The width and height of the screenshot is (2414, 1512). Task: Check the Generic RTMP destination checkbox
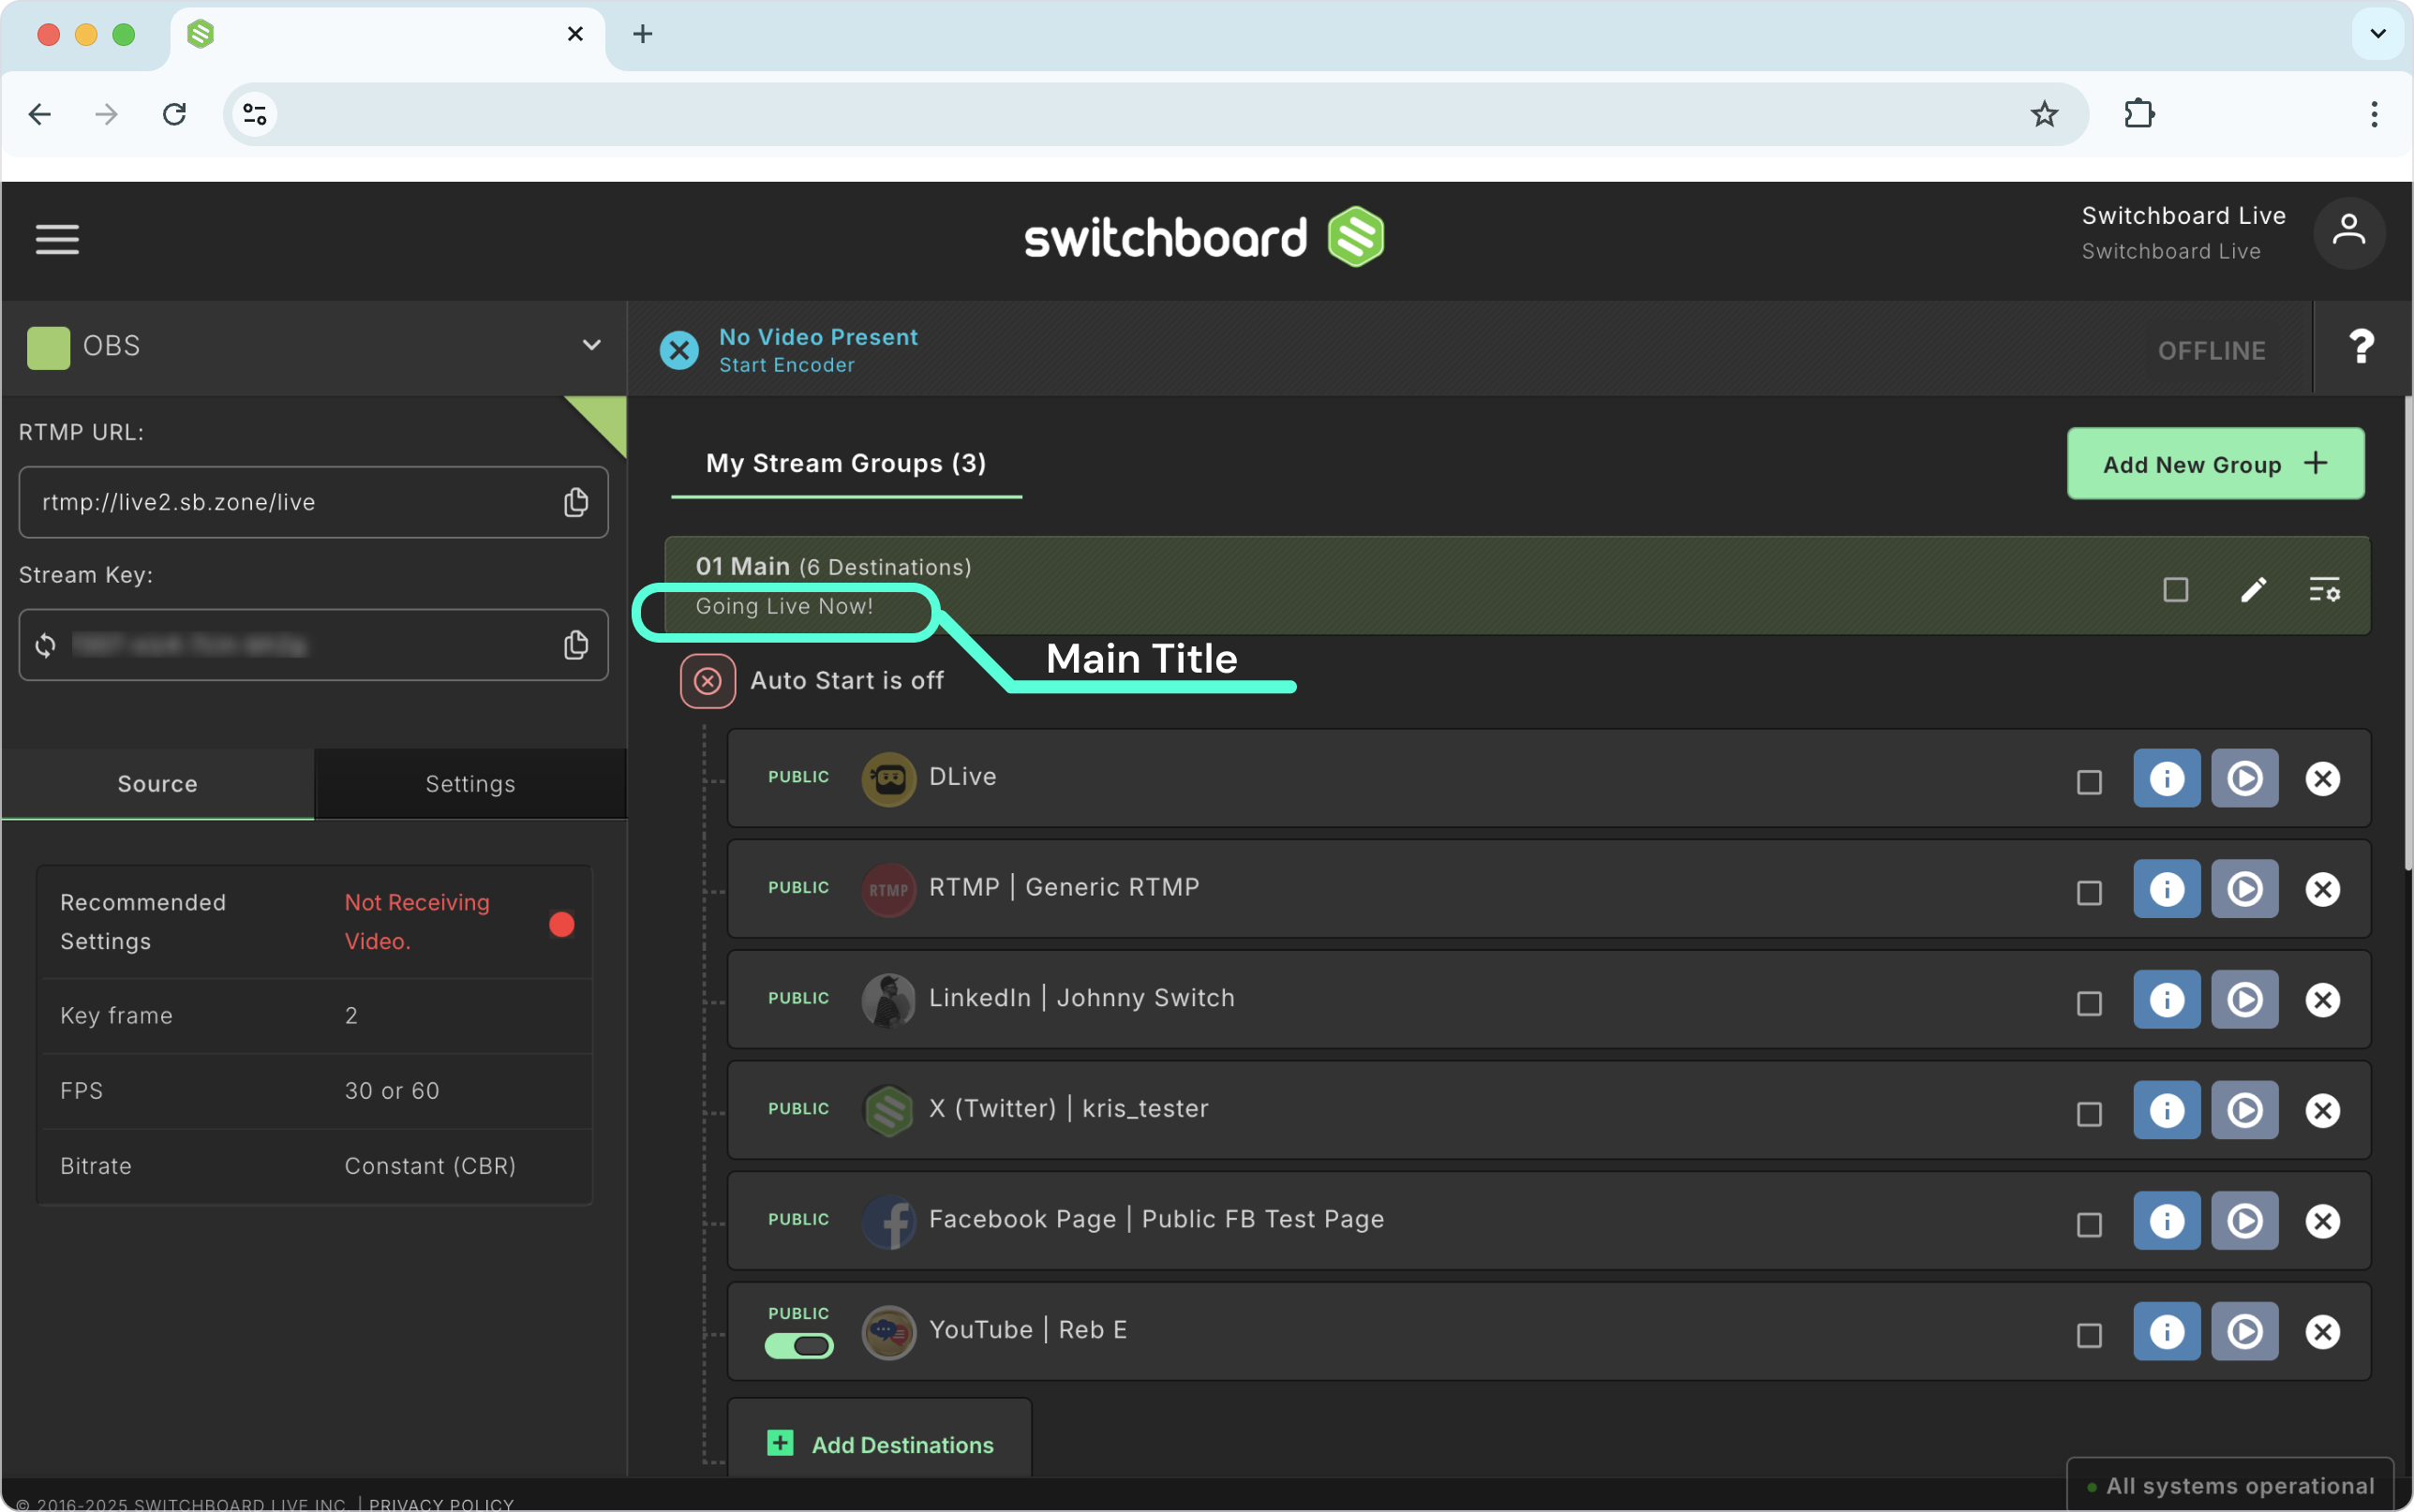(x=2089, y=893)
